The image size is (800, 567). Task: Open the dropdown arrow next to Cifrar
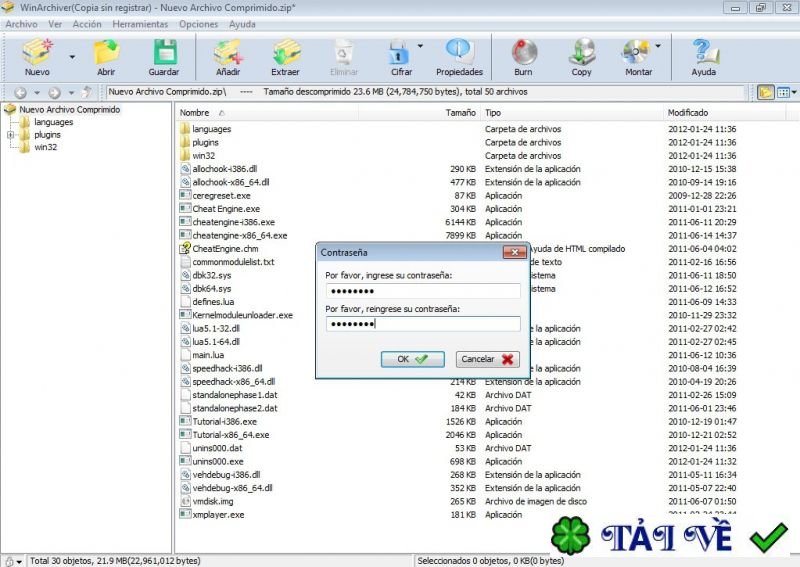click(x=420, y=46)
